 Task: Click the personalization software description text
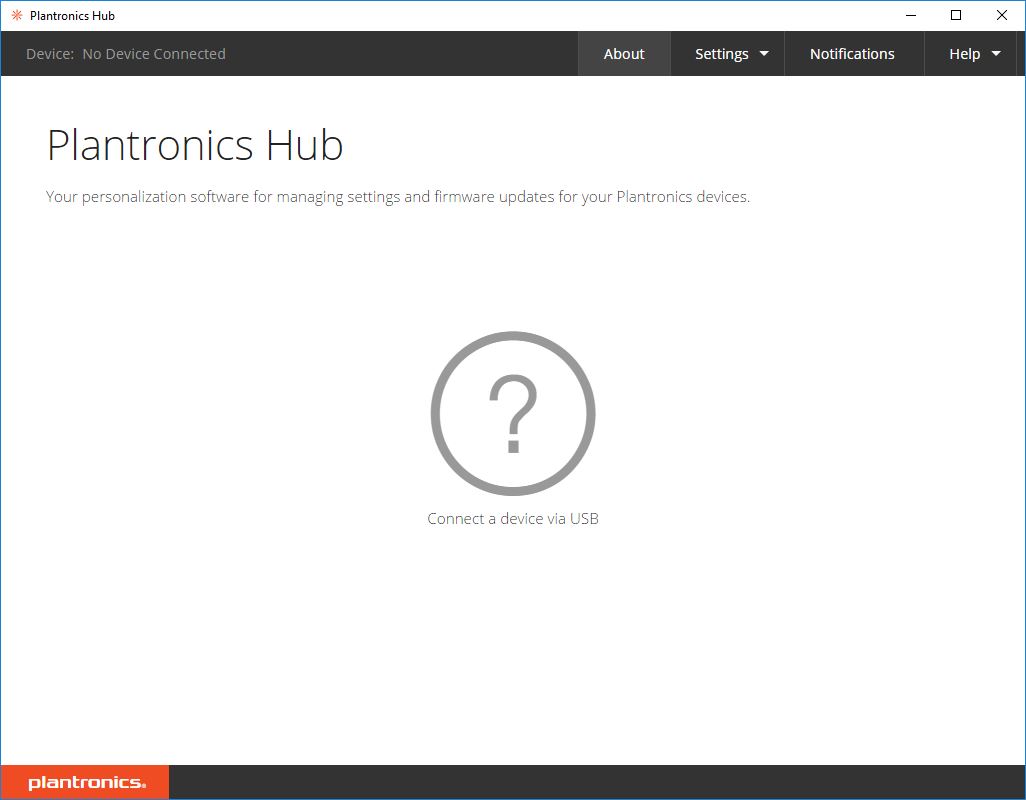[x=398, y=197]
